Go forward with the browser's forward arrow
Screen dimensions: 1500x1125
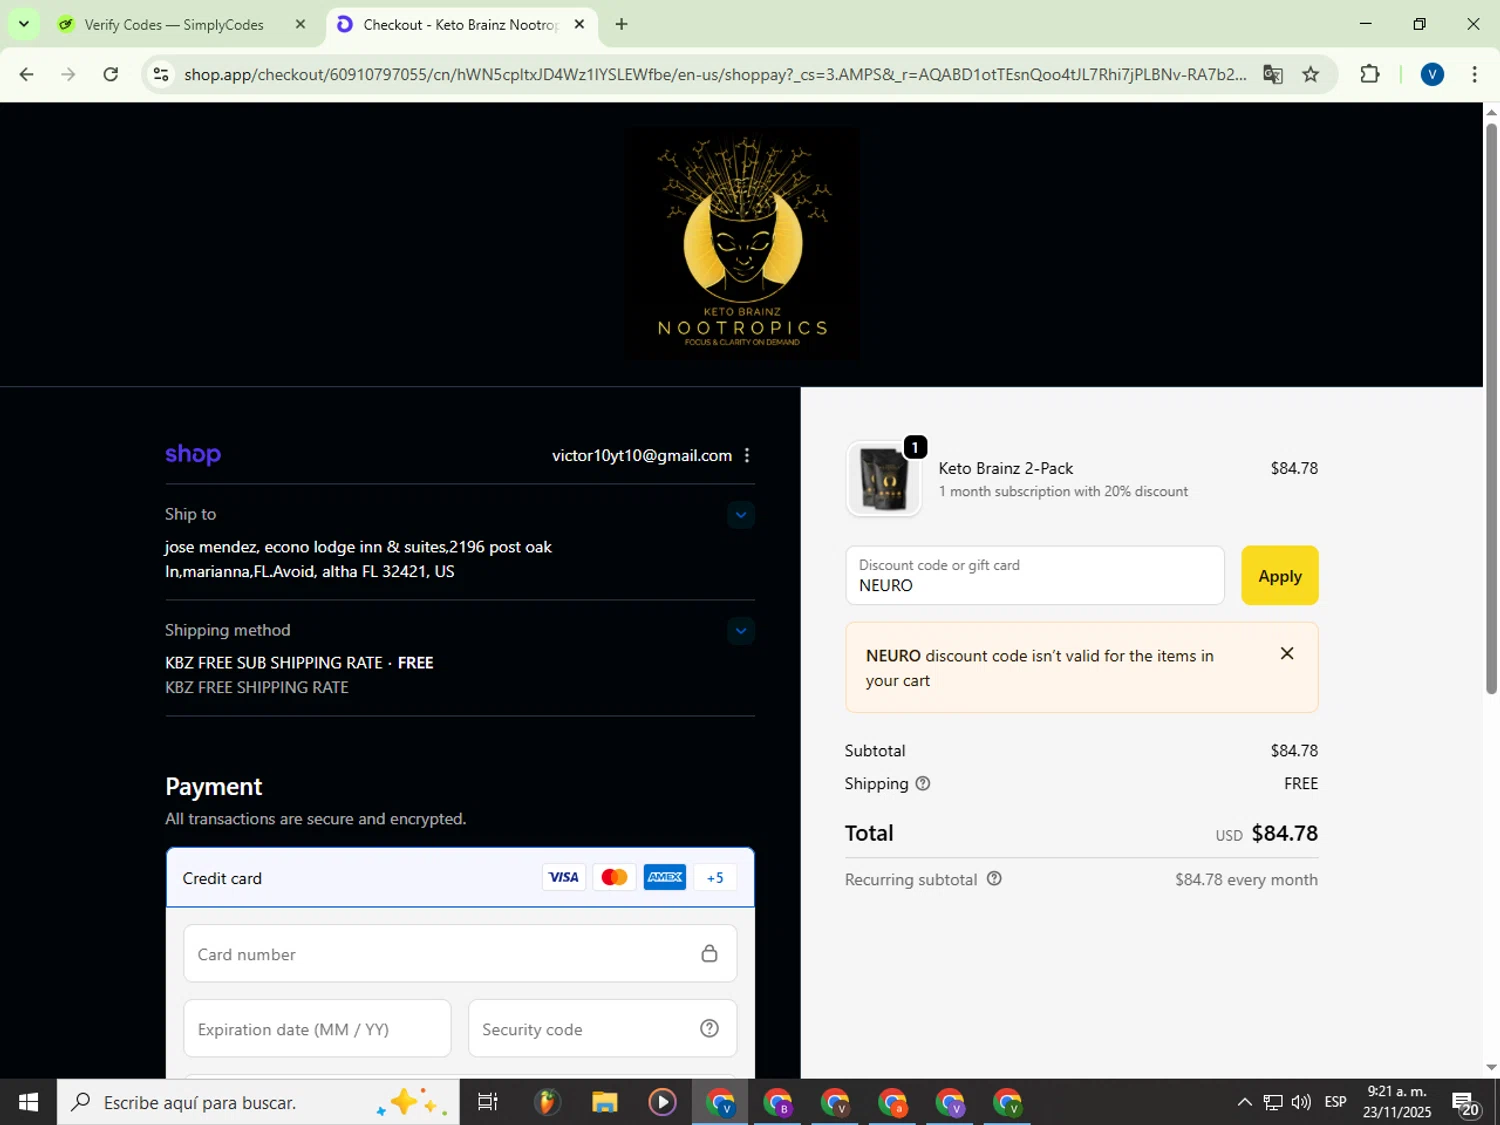click(x=68, y=74)
